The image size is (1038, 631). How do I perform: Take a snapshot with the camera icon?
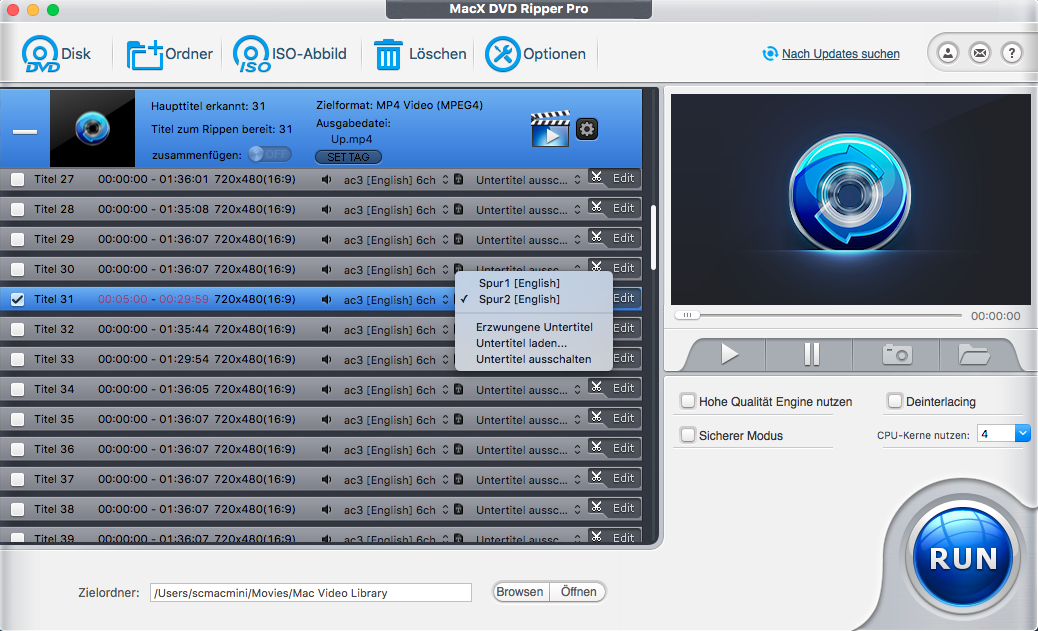coord(897,354)
